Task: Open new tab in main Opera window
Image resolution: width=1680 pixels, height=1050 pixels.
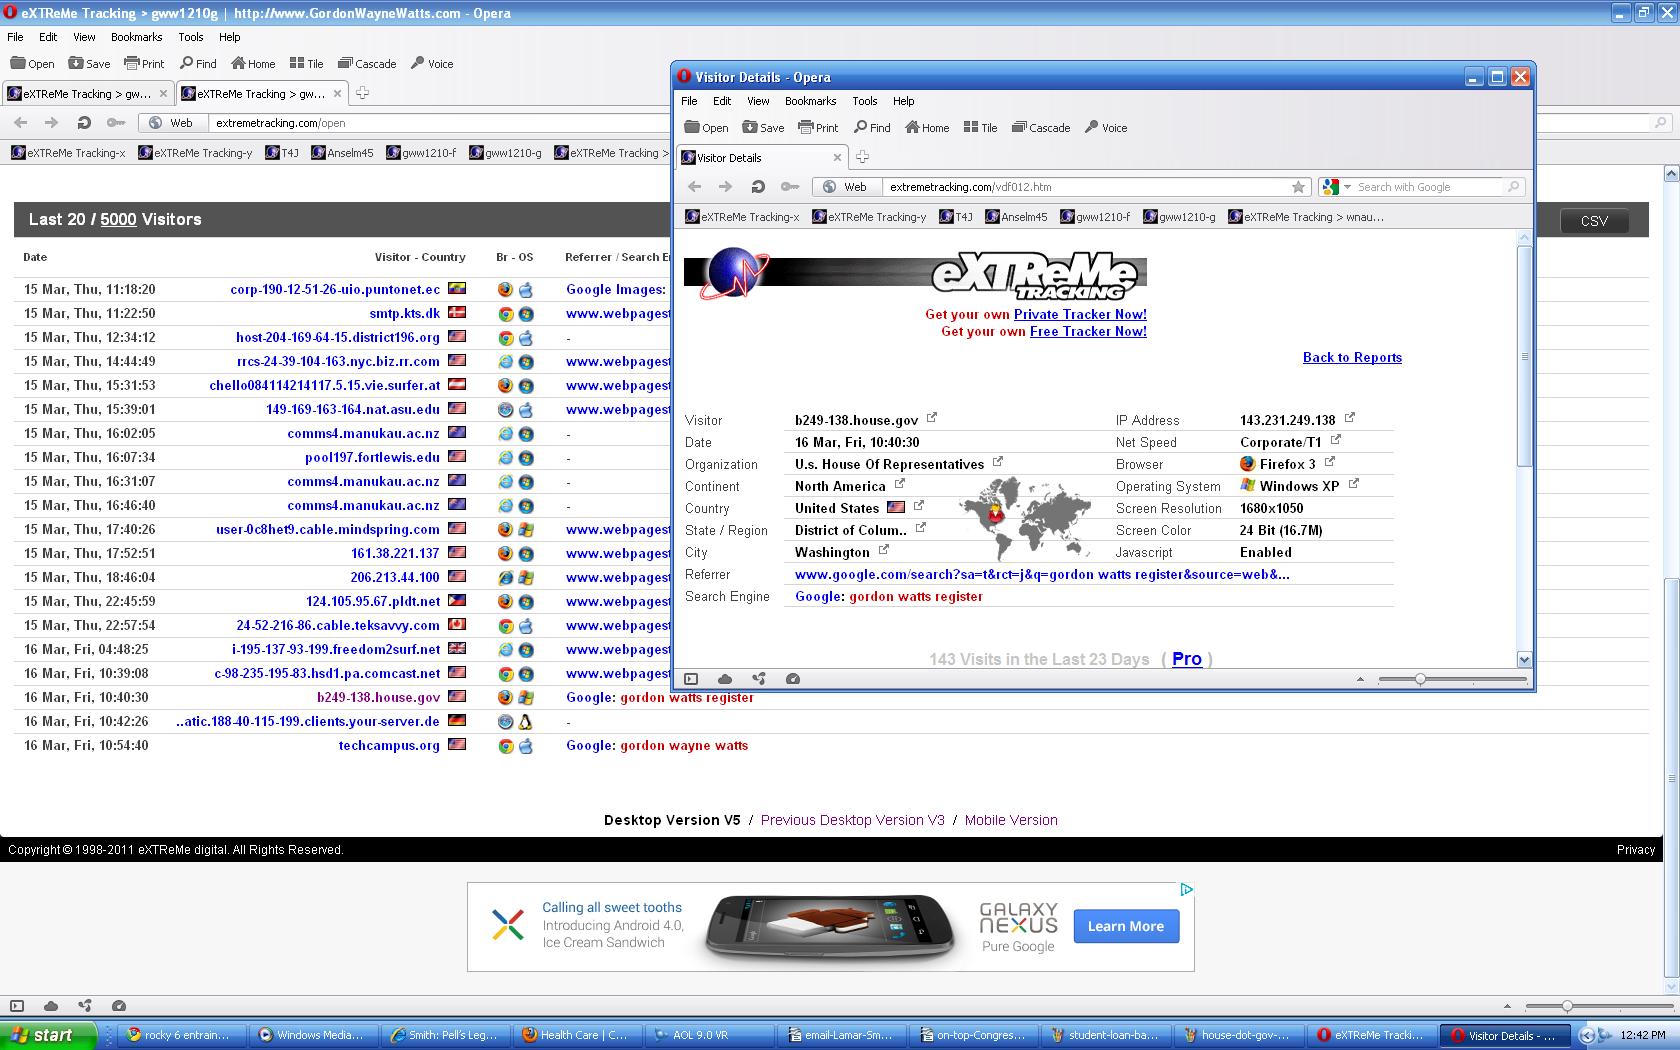Action: (x=363, y=93)
